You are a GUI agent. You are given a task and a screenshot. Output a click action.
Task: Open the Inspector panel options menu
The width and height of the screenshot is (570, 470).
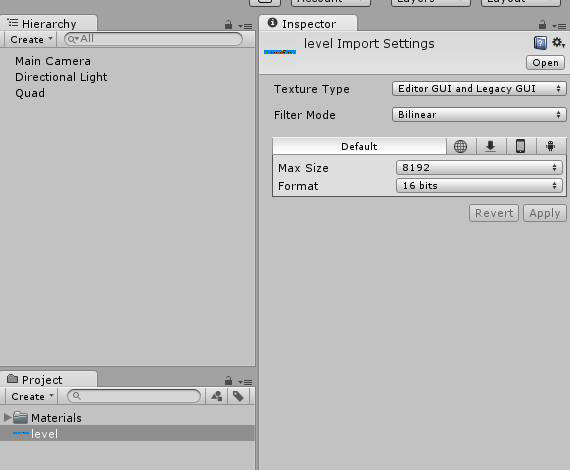[x=559, y=26]
